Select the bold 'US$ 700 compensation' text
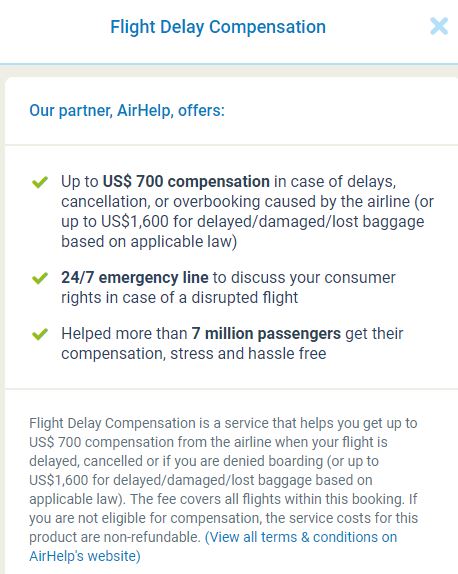The width and height of the screenshot is (458, 574). point(186,182)
